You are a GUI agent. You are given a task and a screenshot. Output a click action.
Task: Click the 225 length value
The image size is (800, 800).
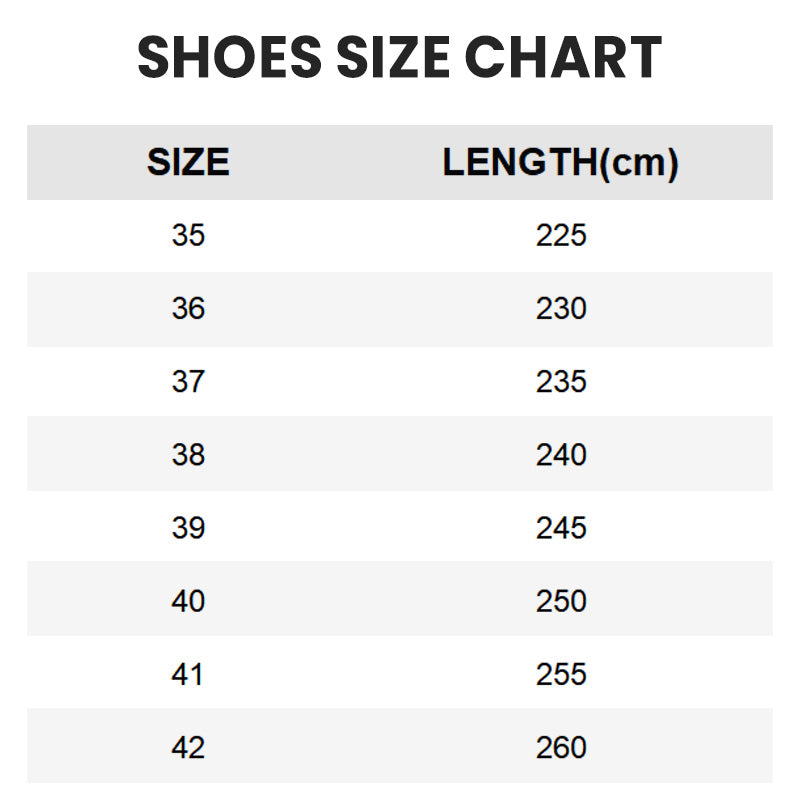tap(560, 236)
